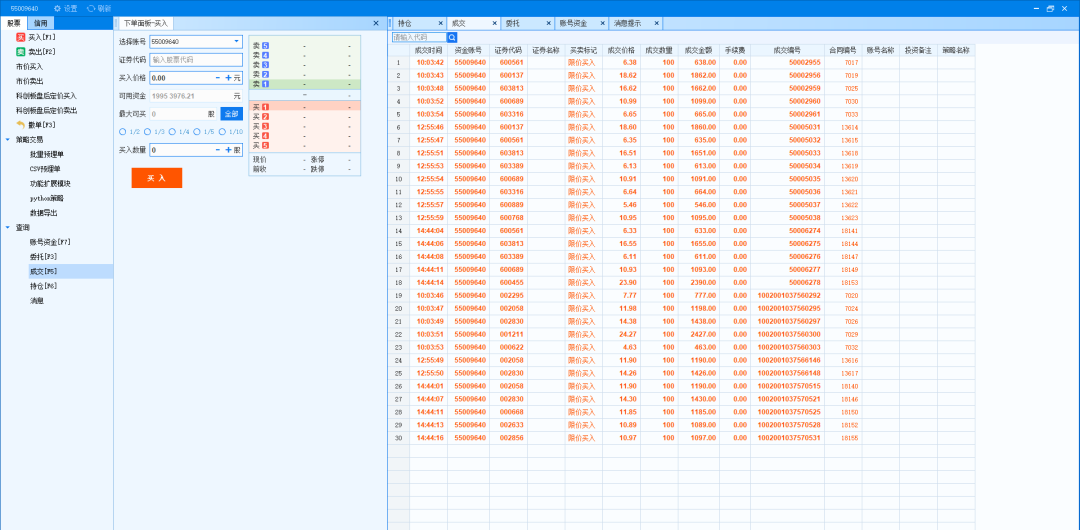1080x530 pixels.
Task: Close the 下单面板-买入 panel
Action: [375, 23]
